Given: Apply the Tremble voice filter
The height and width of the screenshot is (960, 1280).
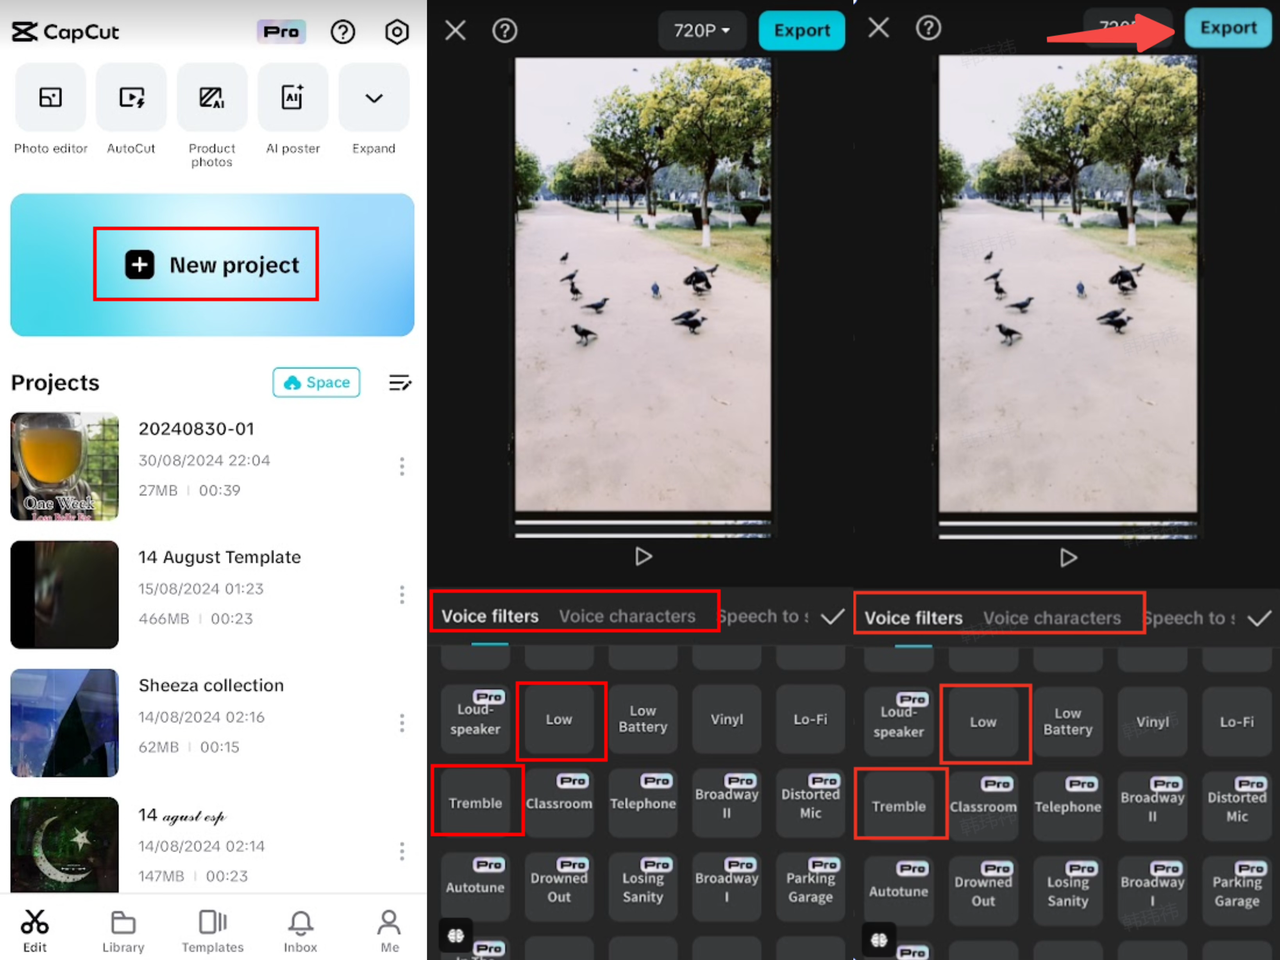Looking at the screenshot, I should click(x=477, y=802).
